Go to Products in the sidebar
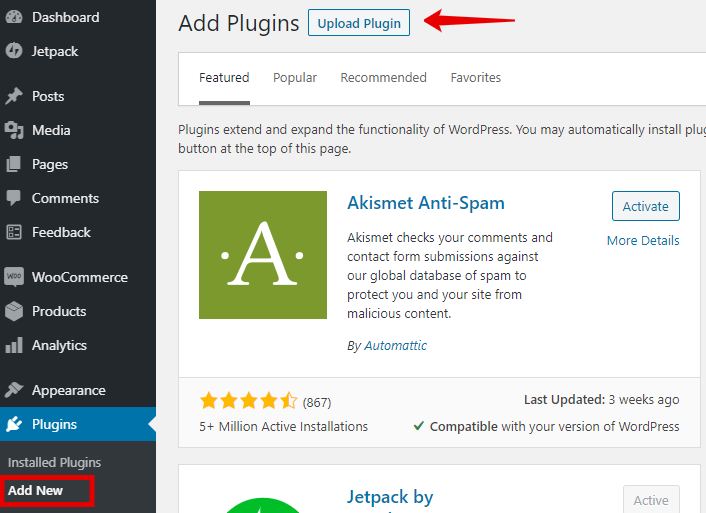 pos(59,311)
